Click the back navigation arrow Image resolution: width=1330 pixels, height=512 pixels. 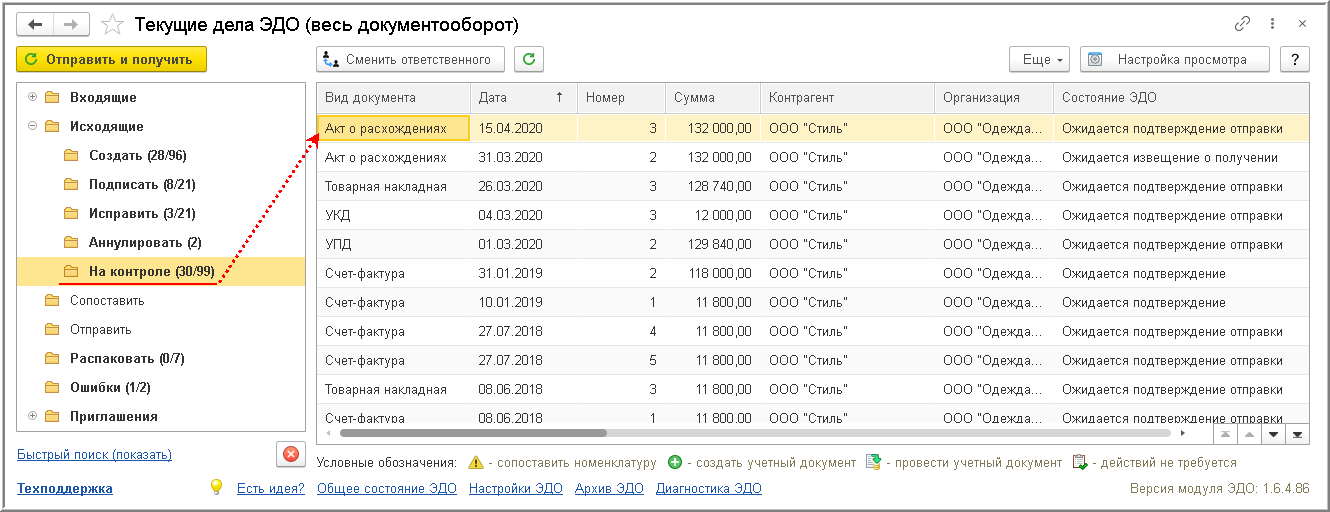tap(35, 24)
